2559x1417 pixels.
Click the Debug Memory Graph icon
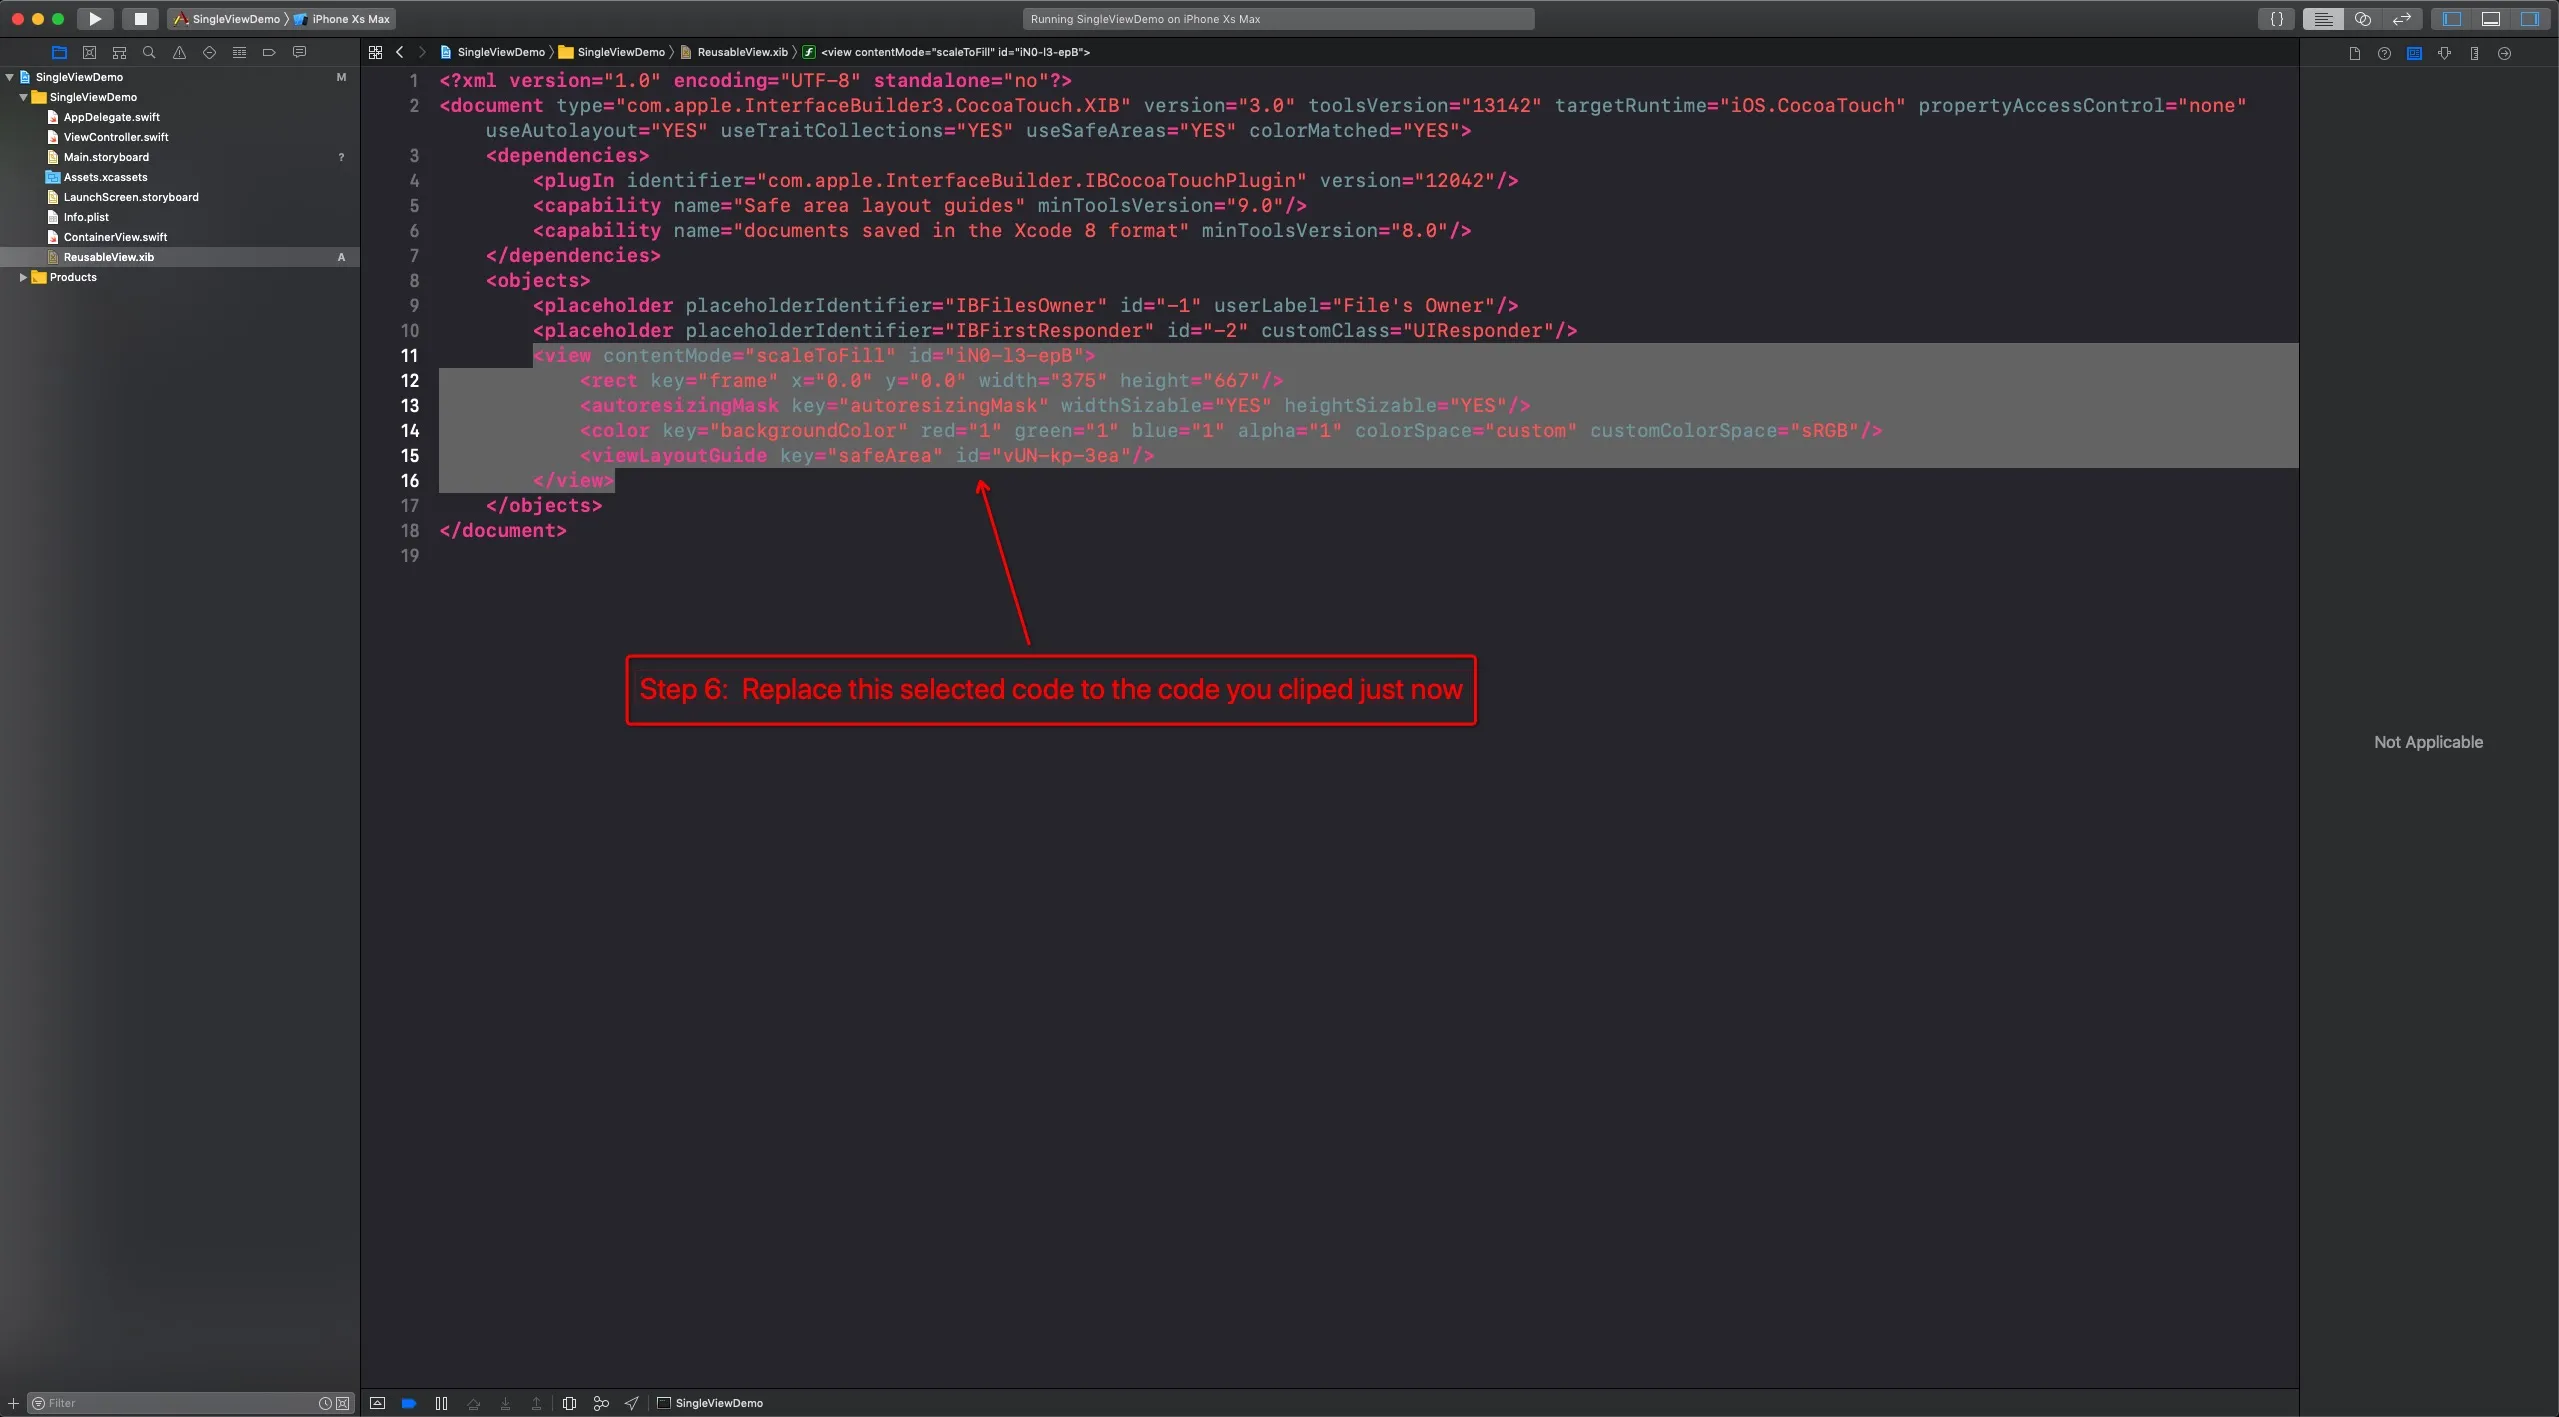(x=601, y=1403)
